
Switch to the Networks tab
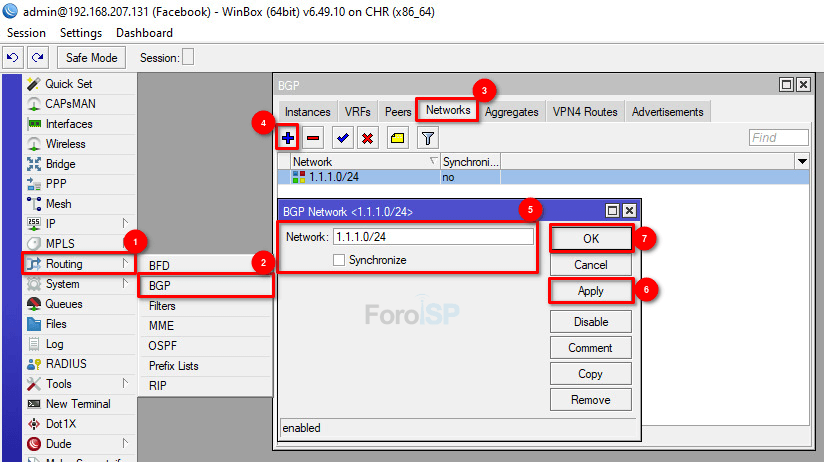pos(448,110)
